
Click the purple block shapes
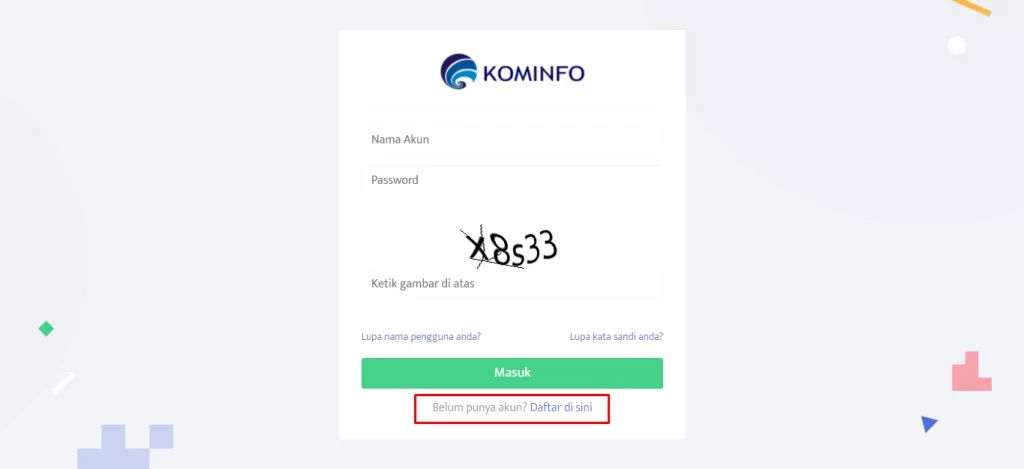[125, 447]
